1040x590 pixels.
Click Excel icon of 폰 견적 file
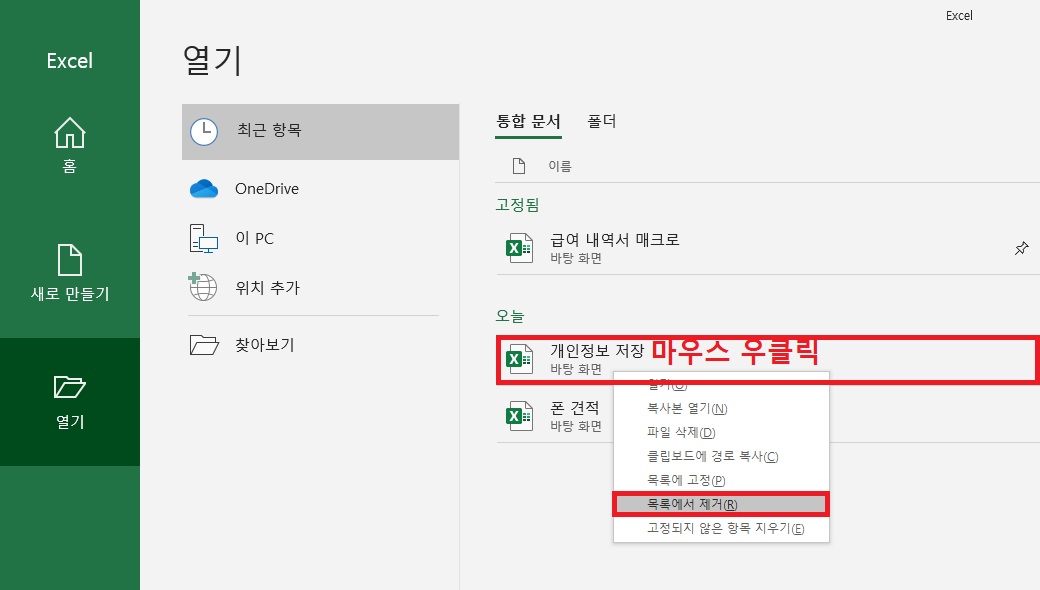(x=519, y=416)
